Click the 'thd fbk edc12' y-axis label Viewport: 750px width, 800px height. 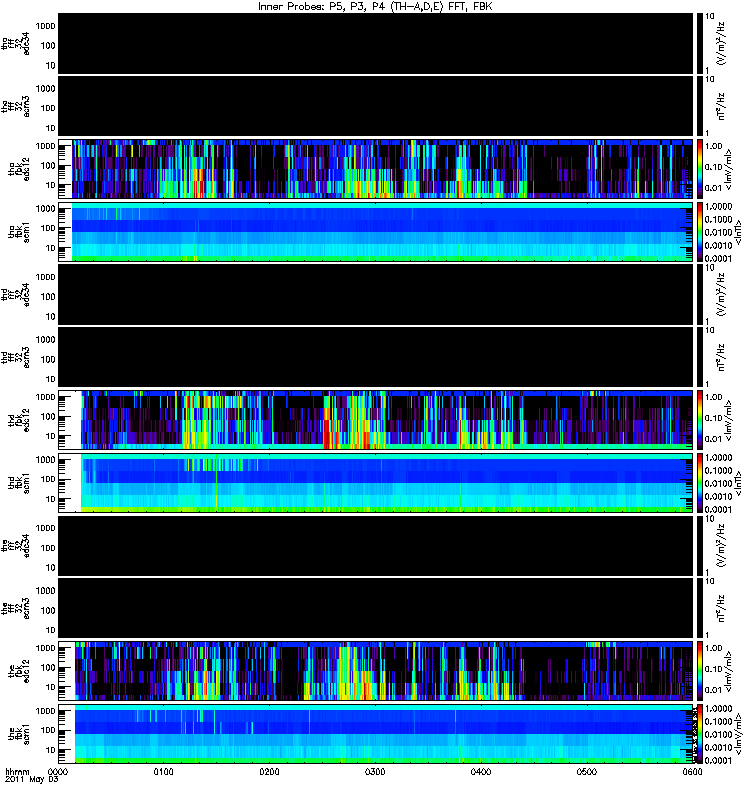click(19, 420)
